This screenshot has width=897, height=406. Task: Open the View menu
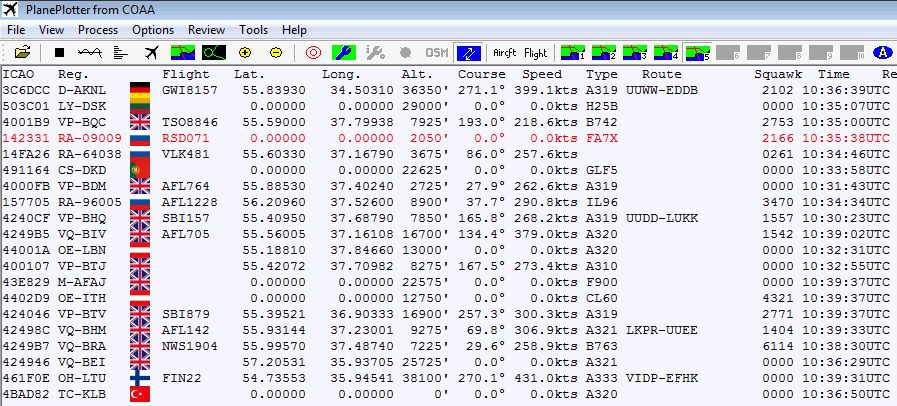[x=51, y=30]
